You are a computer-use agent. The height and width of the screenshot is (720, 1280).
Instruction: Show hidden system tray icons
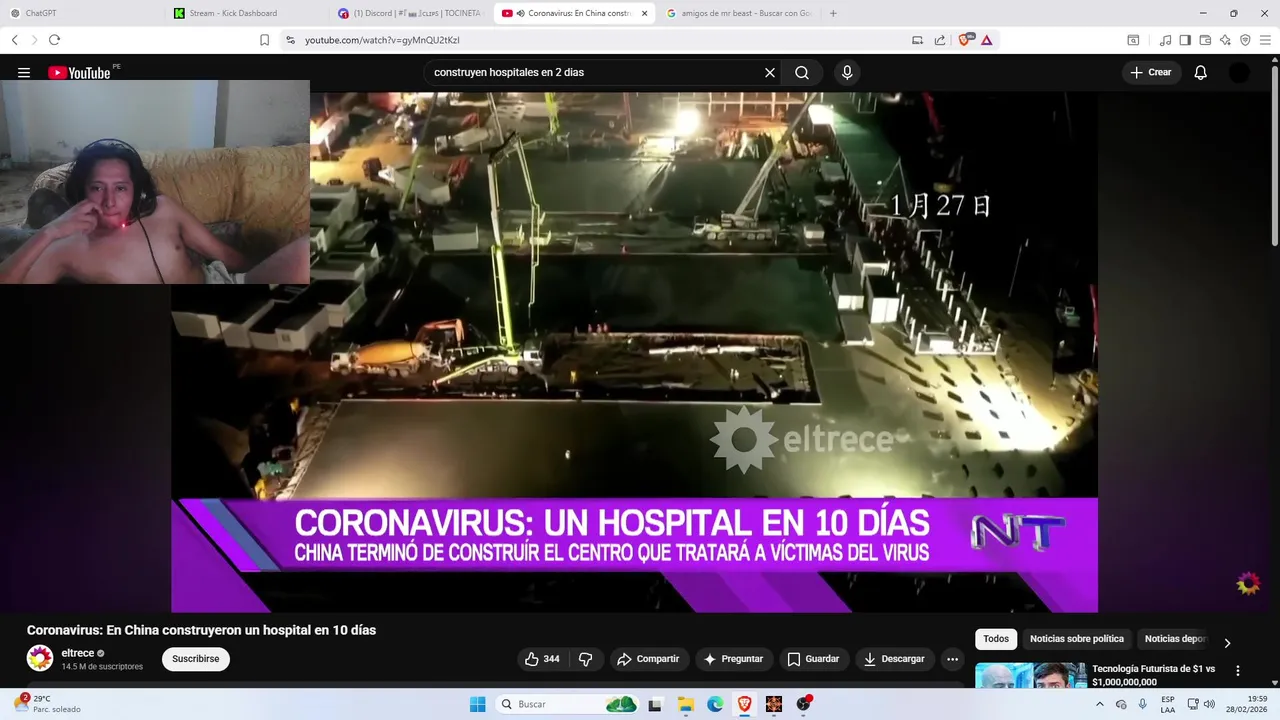coord(1101,704)
